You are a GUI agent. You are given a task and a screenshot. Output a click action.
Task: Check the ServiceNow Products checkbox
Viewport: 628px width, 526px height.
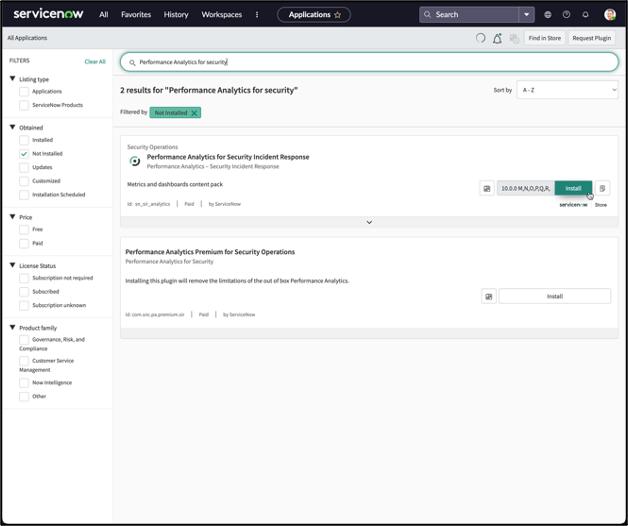click(24, 105)
